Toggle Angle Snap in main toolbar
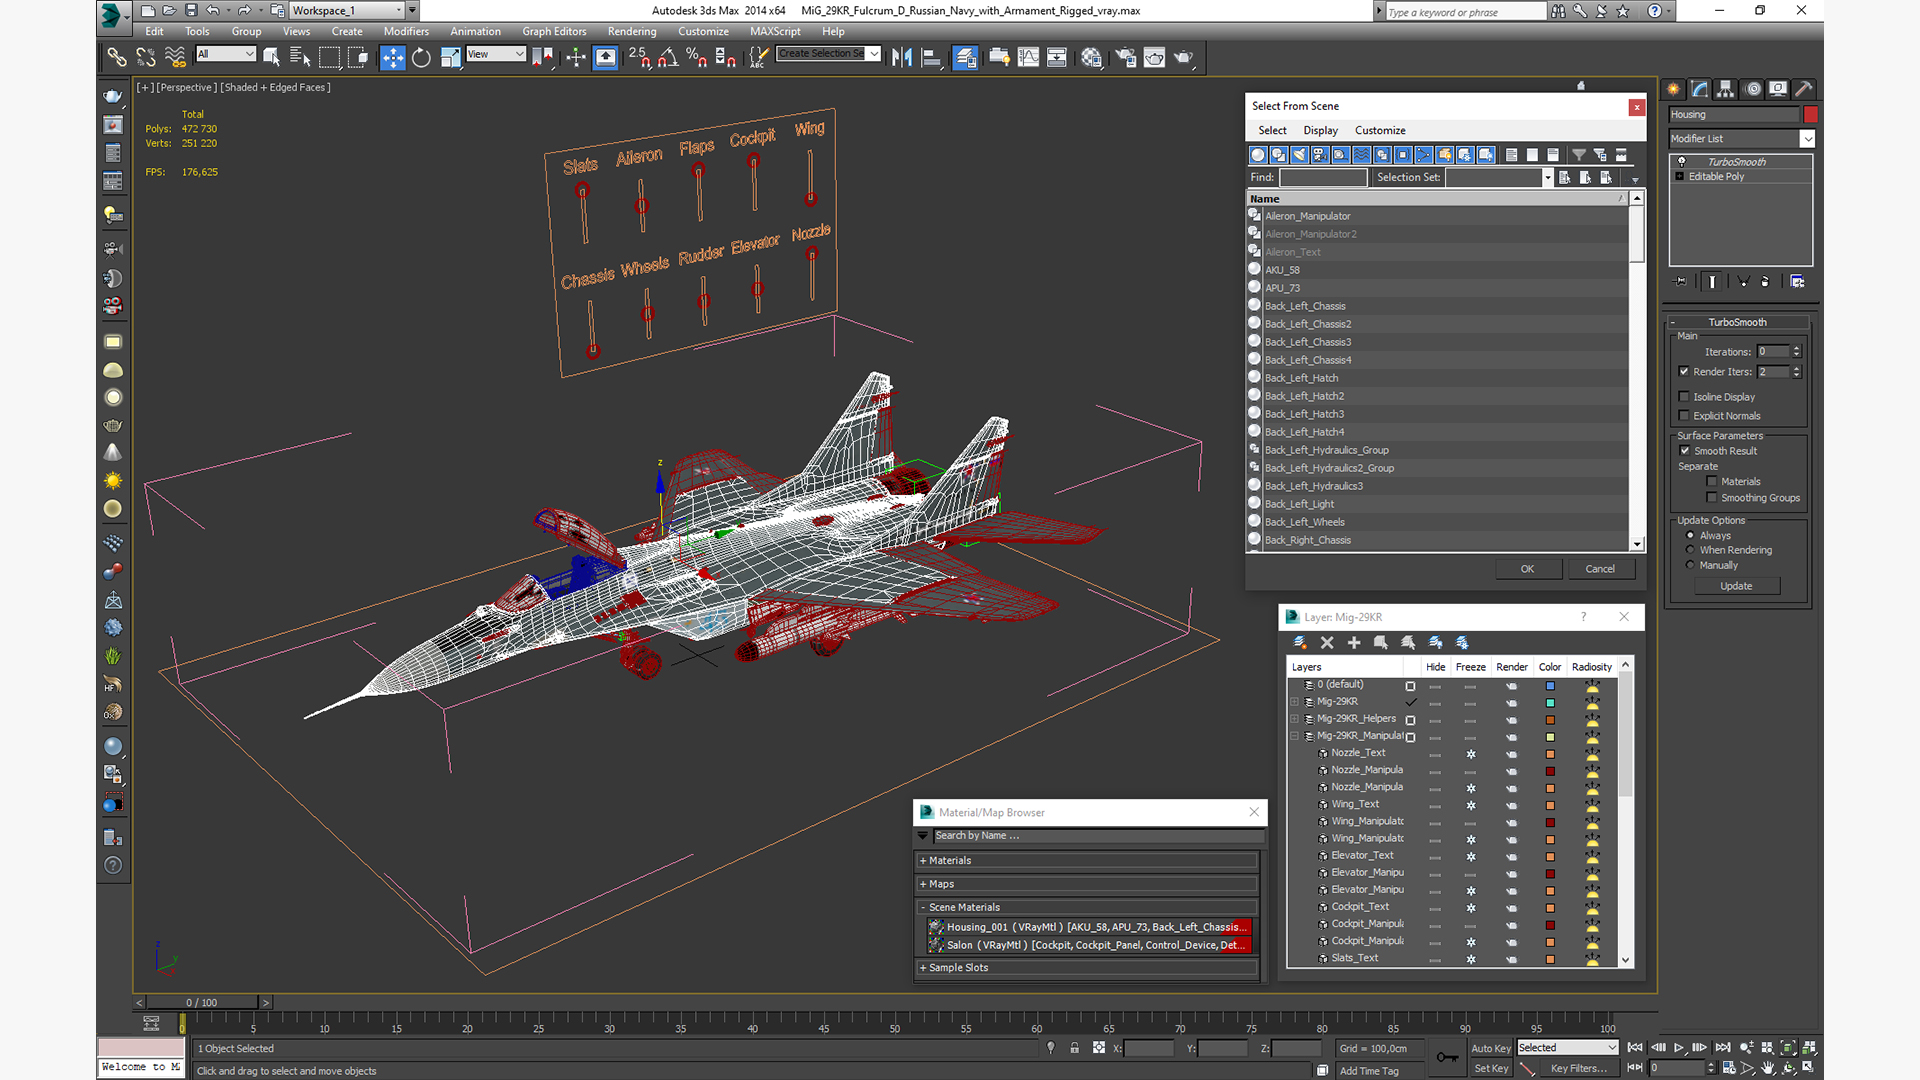 pyautogui.click(x=667, y=57)
